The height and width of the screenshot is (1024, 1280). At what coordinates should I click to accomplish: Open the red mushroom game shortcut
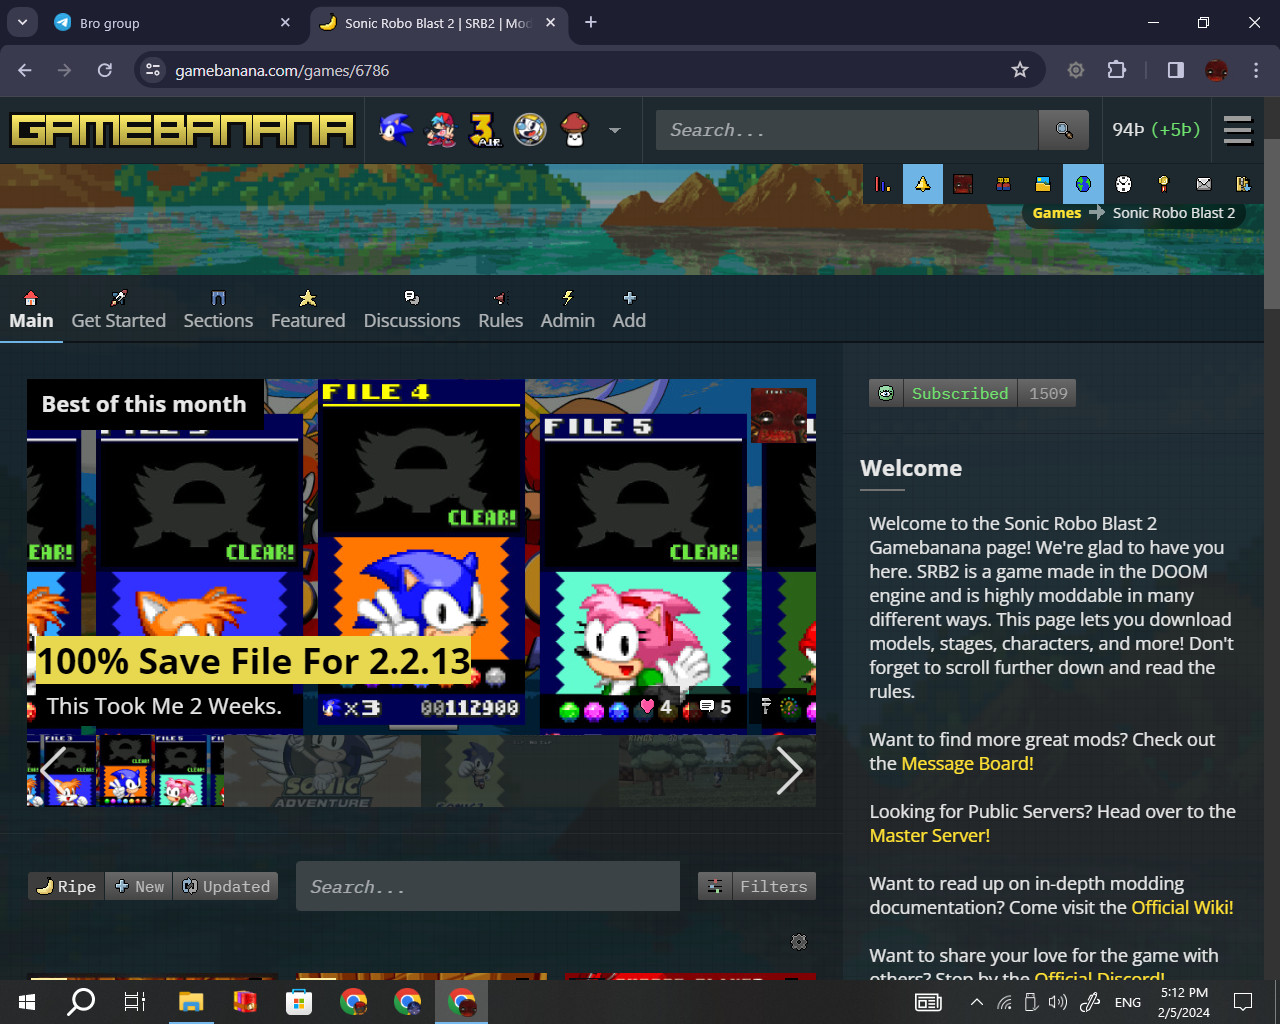(574, 130)
